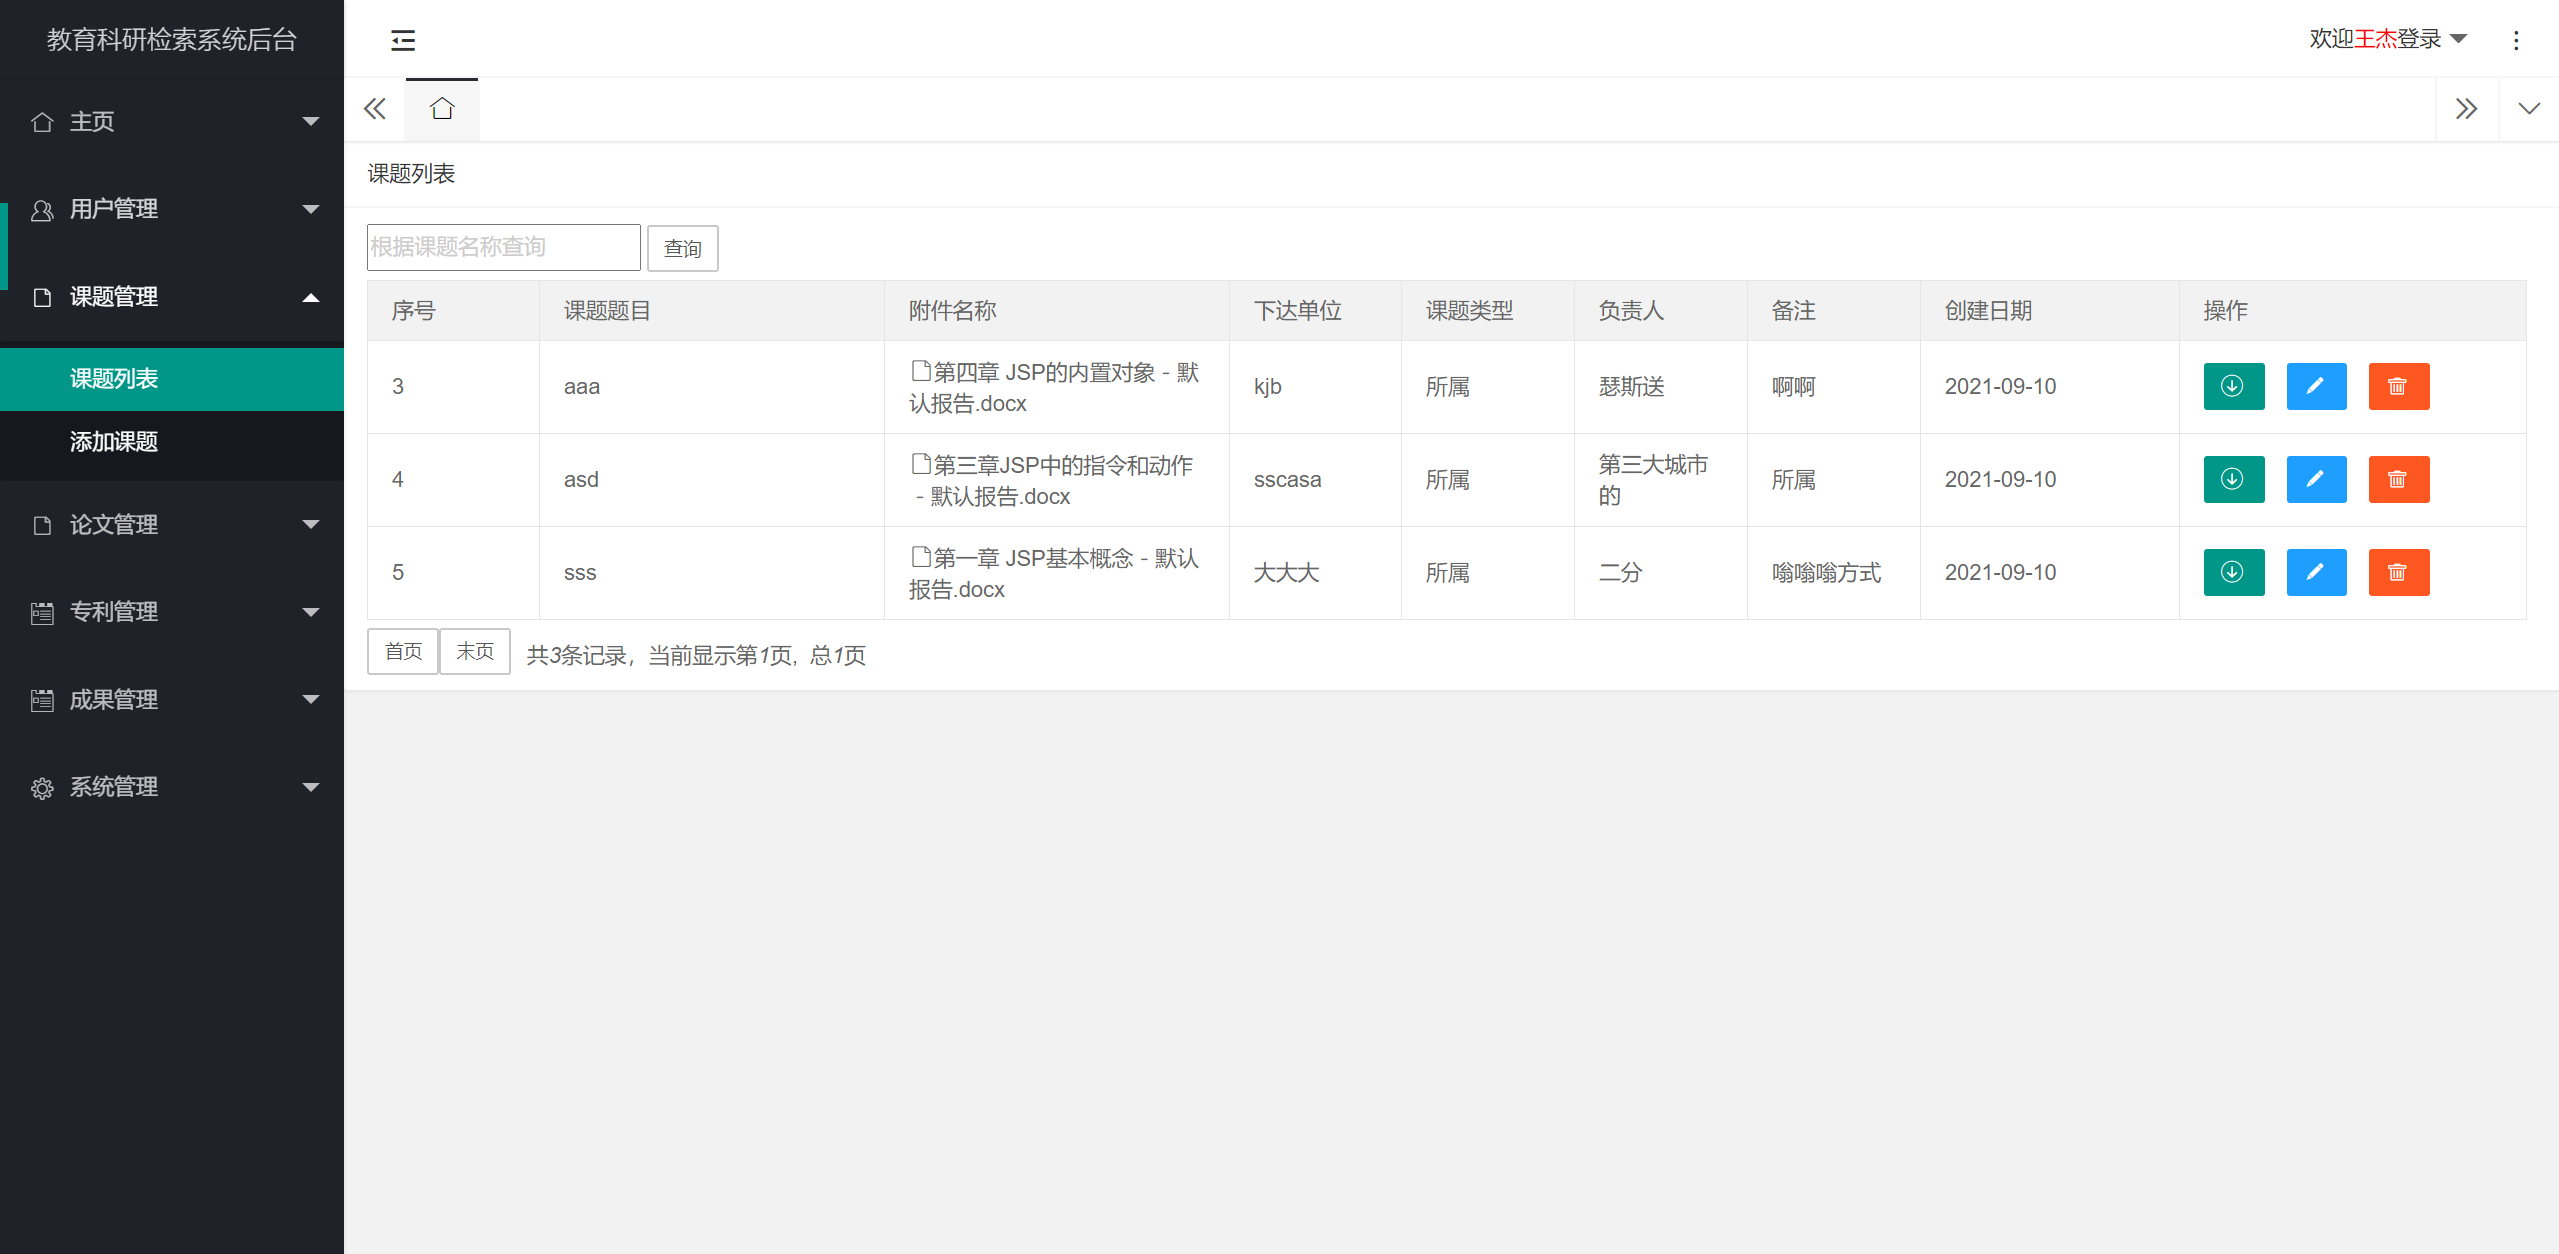Open the 欢迎王杰登录 user dropdown
This screenshot has height=1254, width=2559.
click(x=2387, y=39)
